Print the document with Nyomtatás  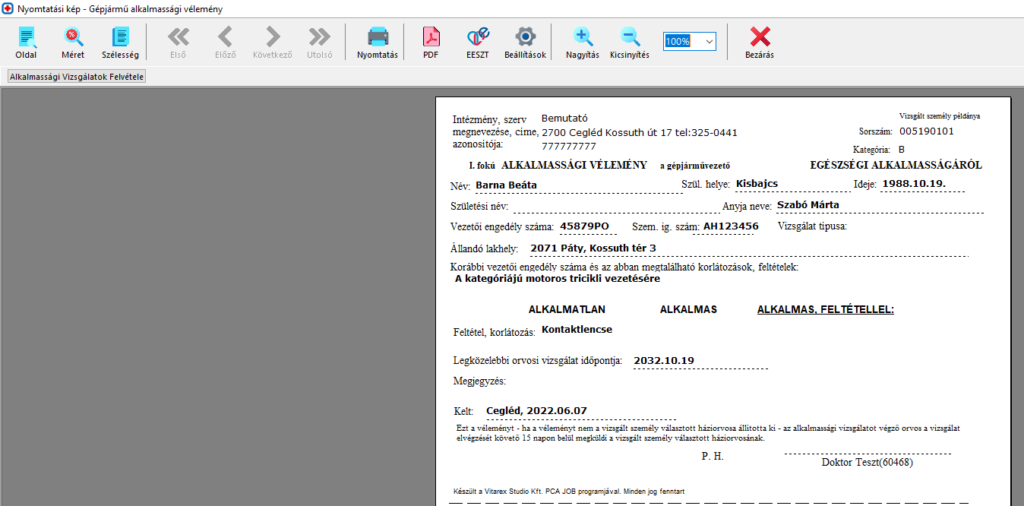(377, 42)
